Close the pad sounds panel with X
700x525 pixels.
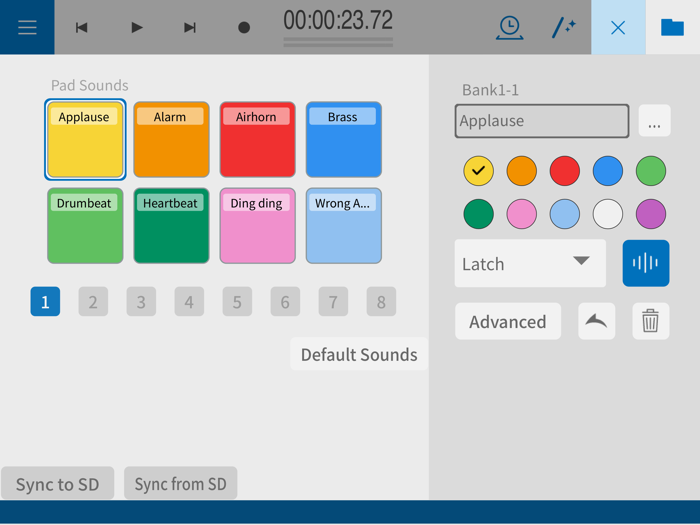tap(618, 27)
